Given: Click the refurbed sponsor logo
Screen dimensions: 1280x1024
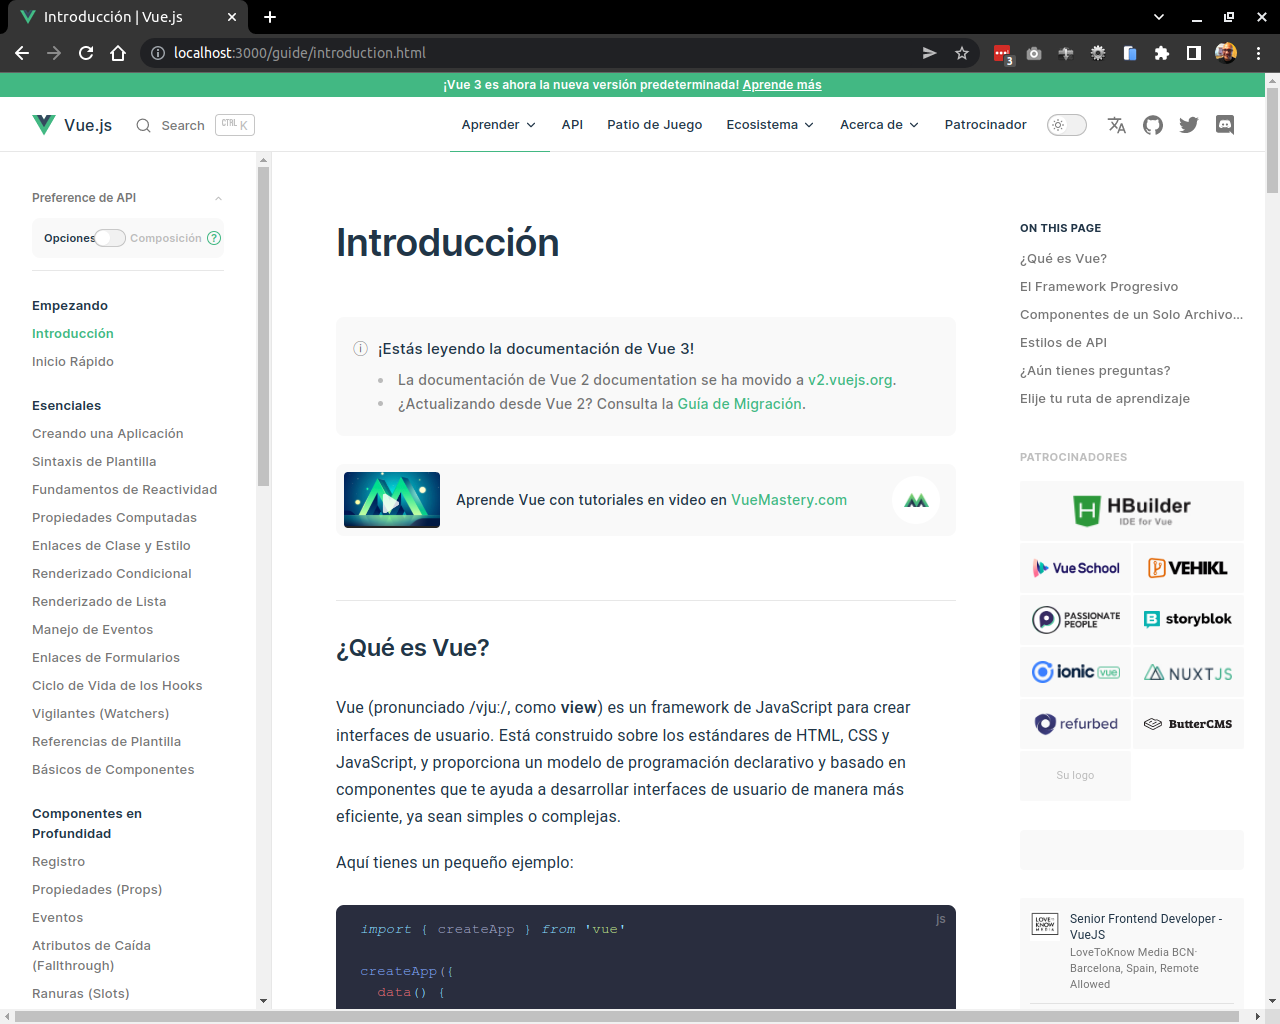Looking at the screenshot, I should tap(1076, 724).
